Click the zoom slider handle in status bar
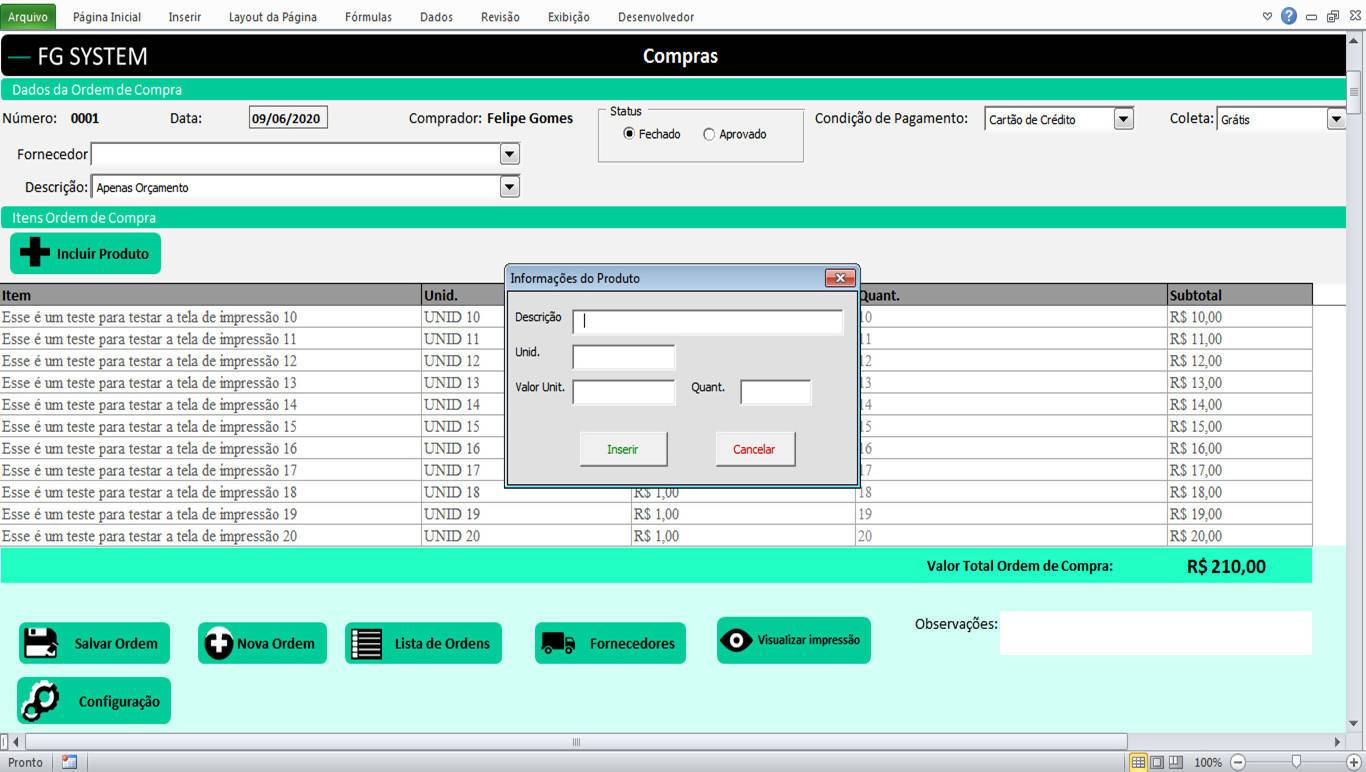 click(x=1296, y=762)
